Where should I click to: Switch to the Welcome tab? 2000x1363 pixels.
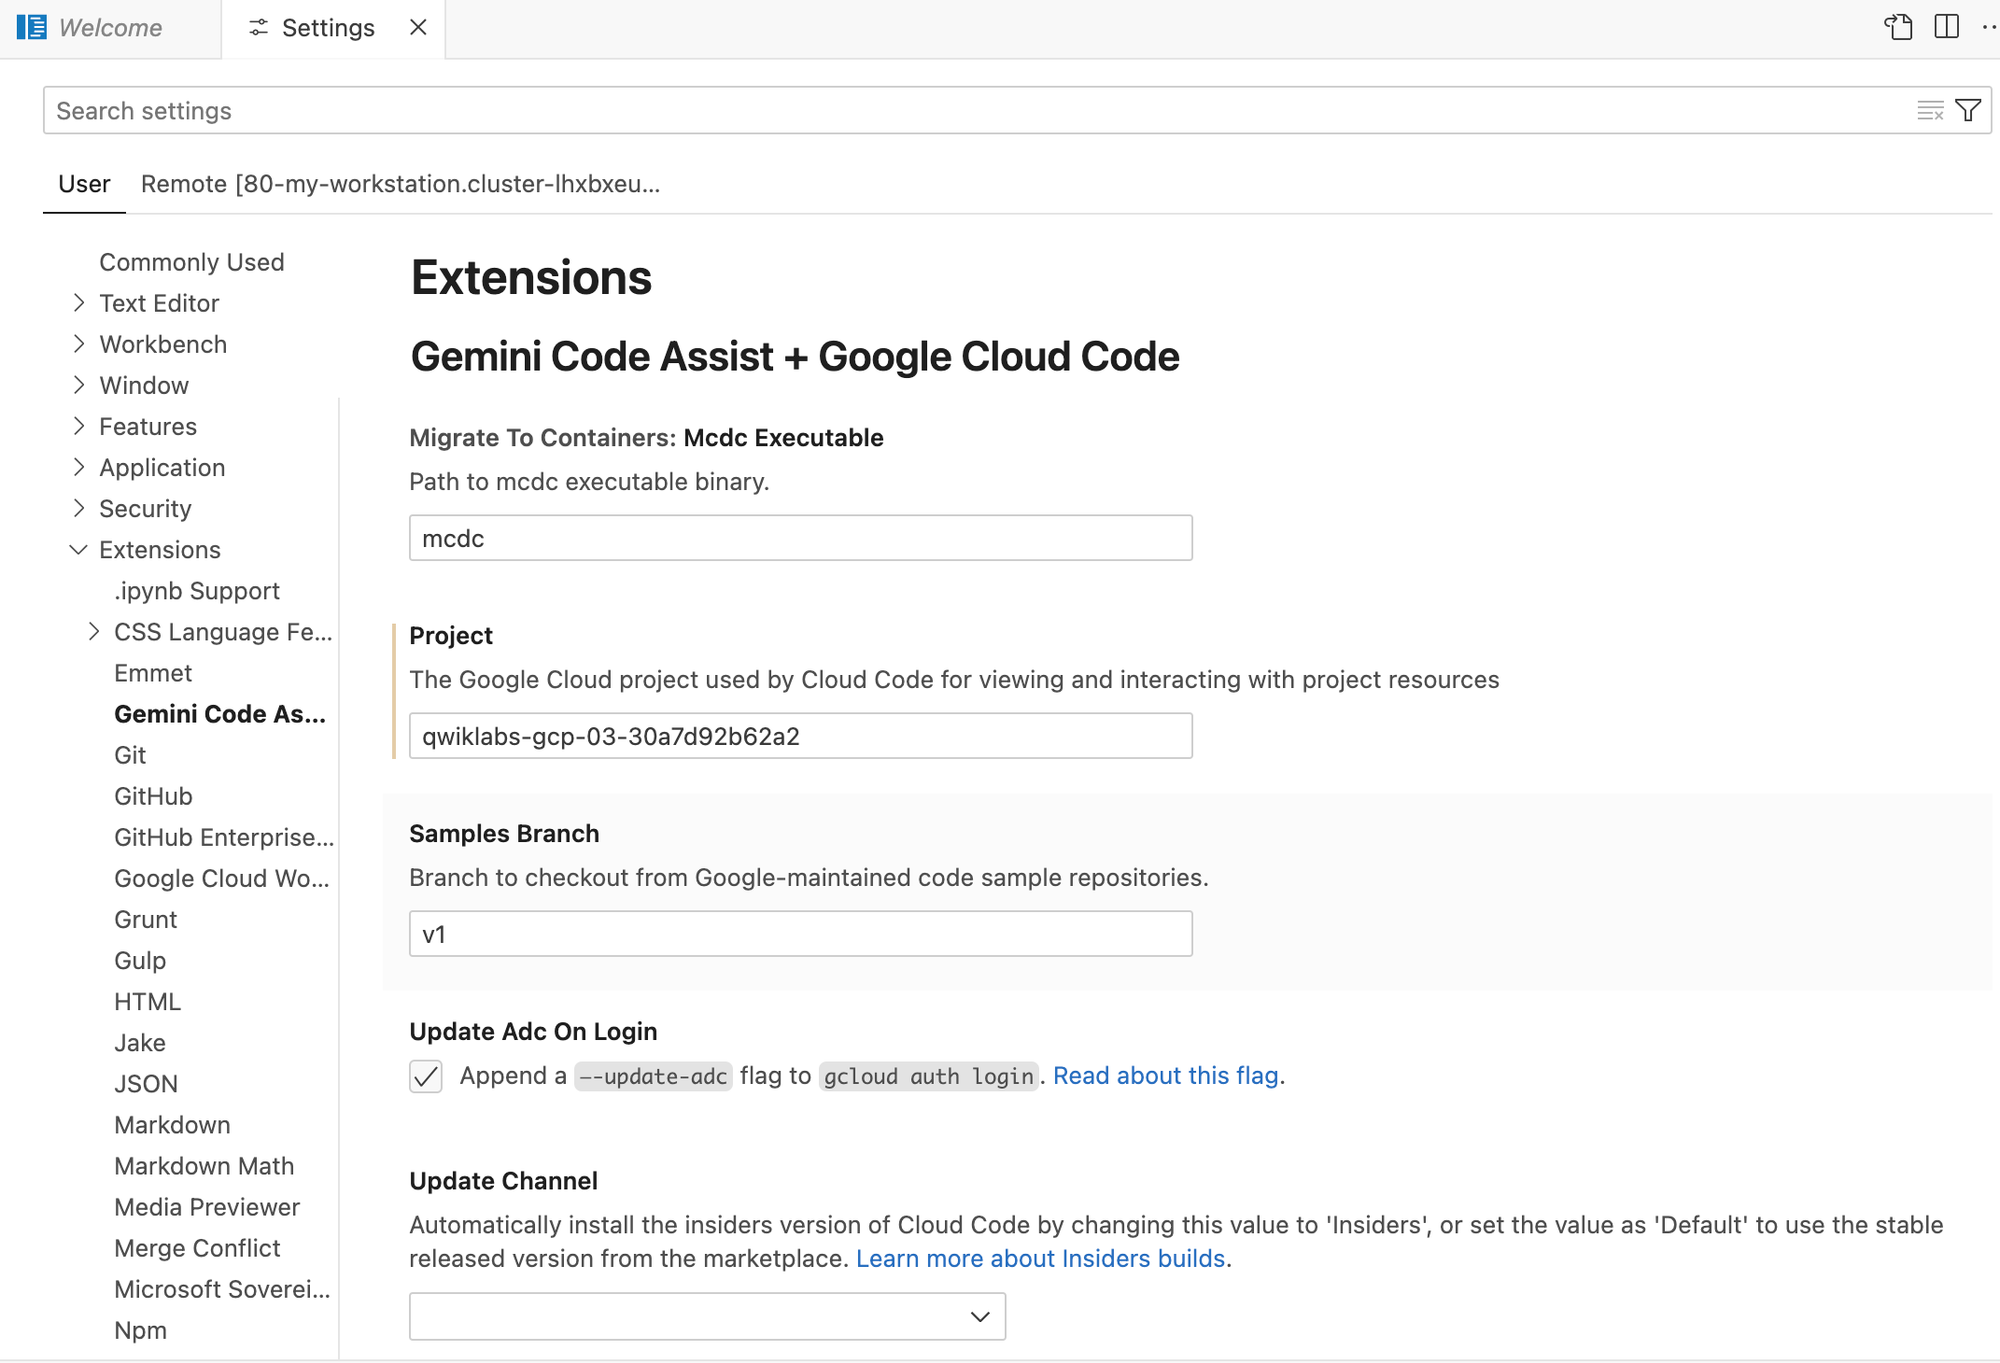click(109, 28)
